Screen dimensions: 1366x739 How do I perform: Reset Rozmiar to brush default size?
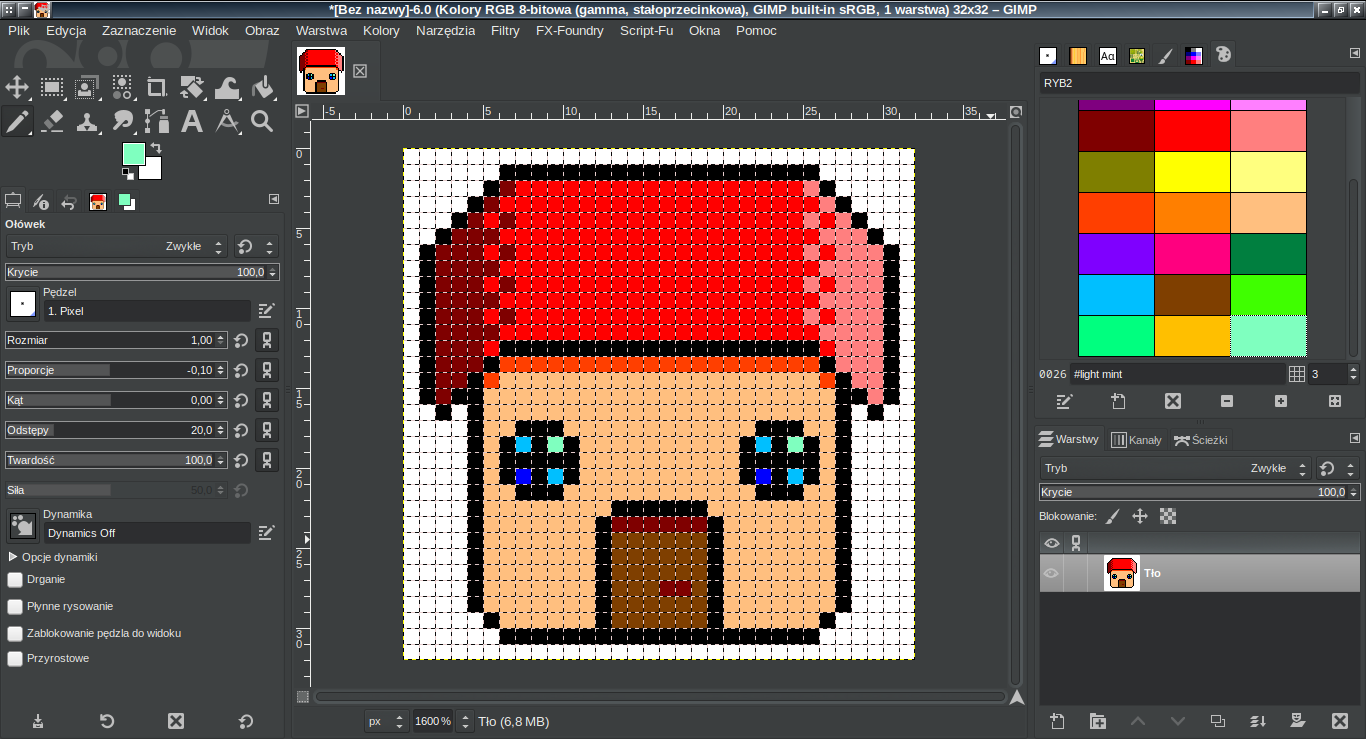(x=241, y=340)
